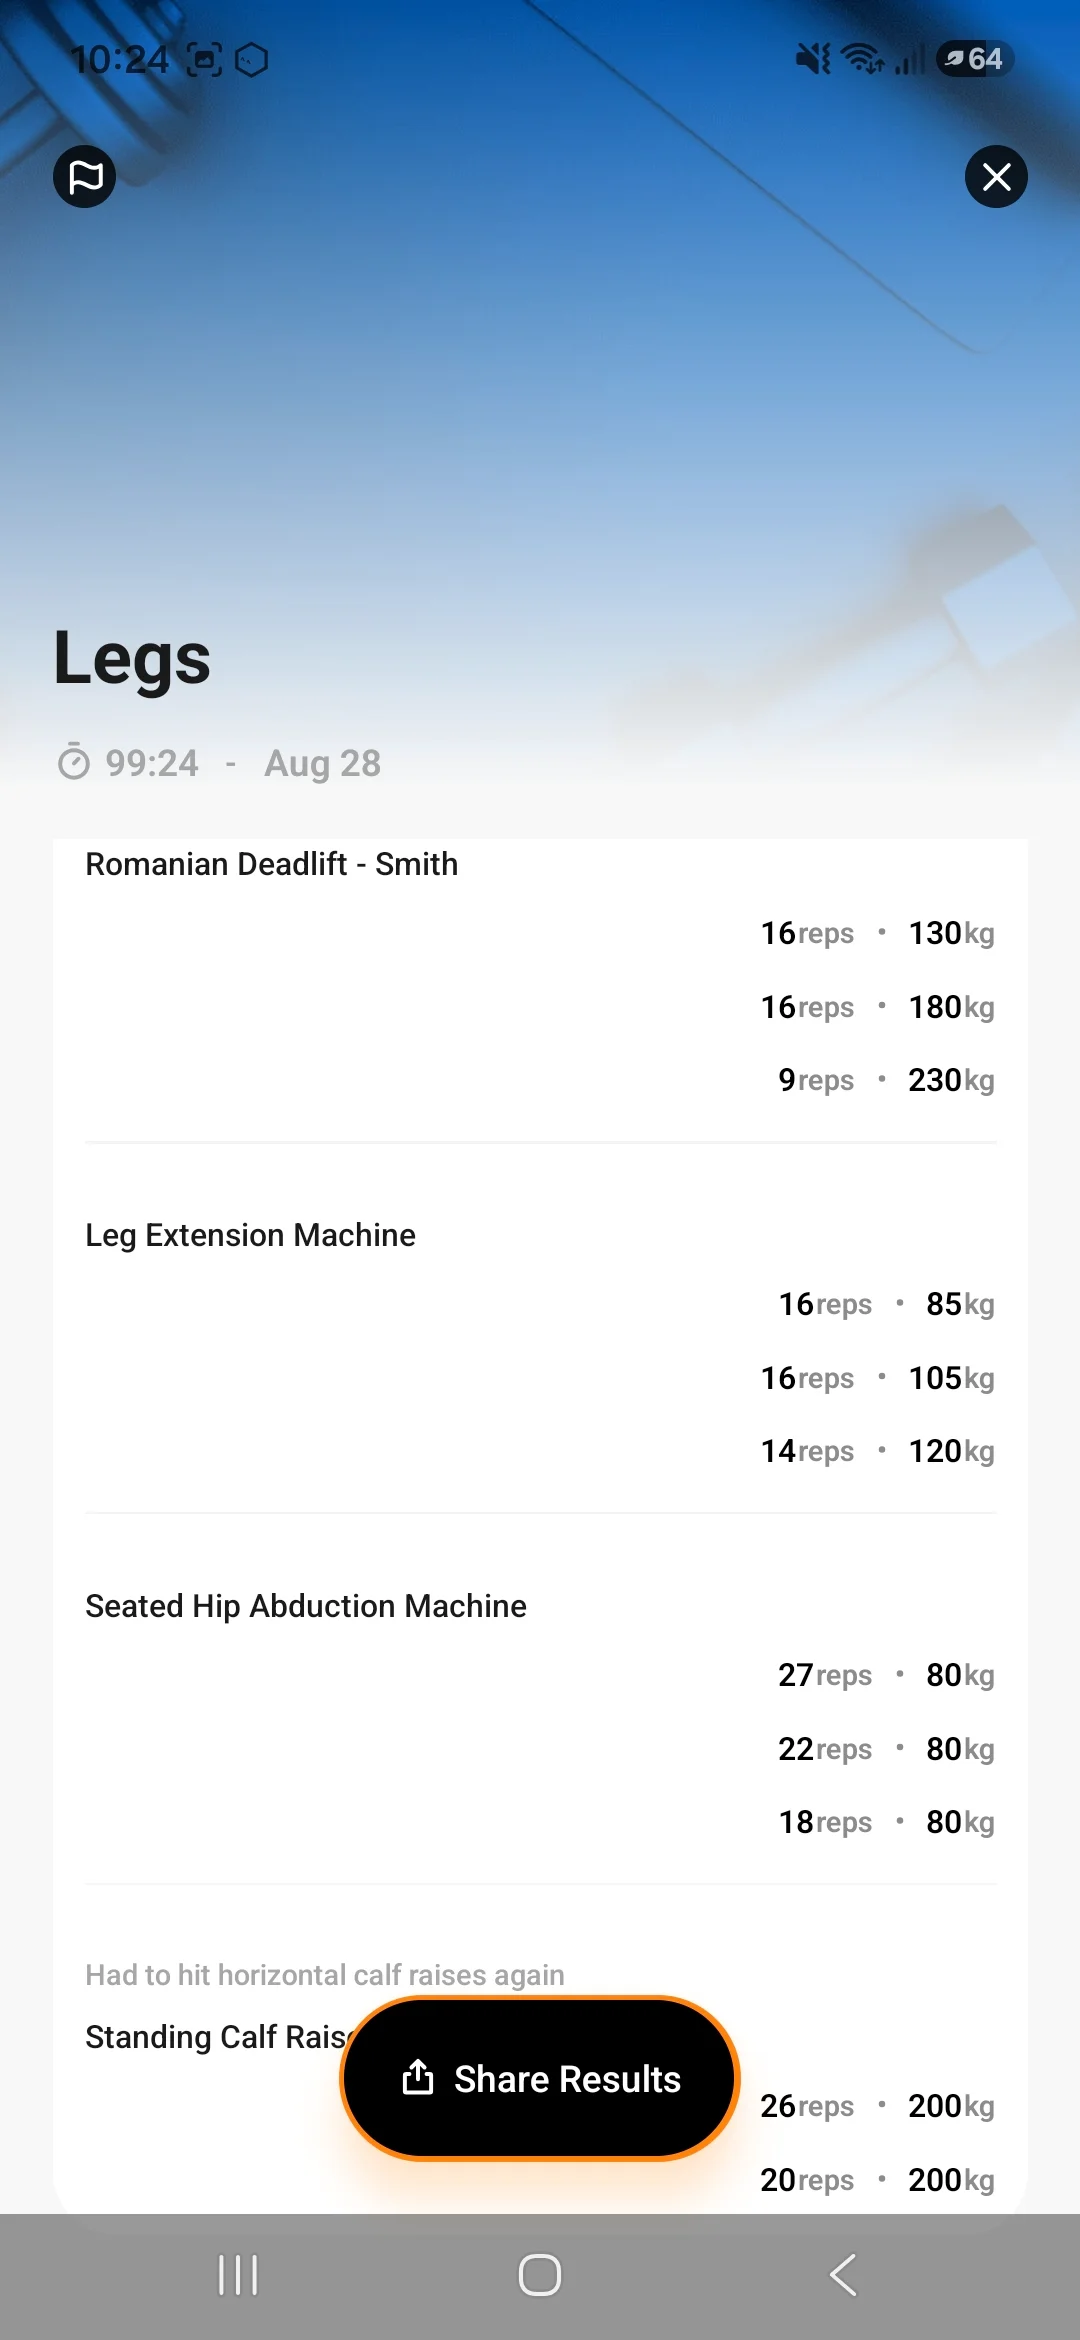Tap the screen recorder status icon
1080x2340 pixels.
[x=204, y=61]
